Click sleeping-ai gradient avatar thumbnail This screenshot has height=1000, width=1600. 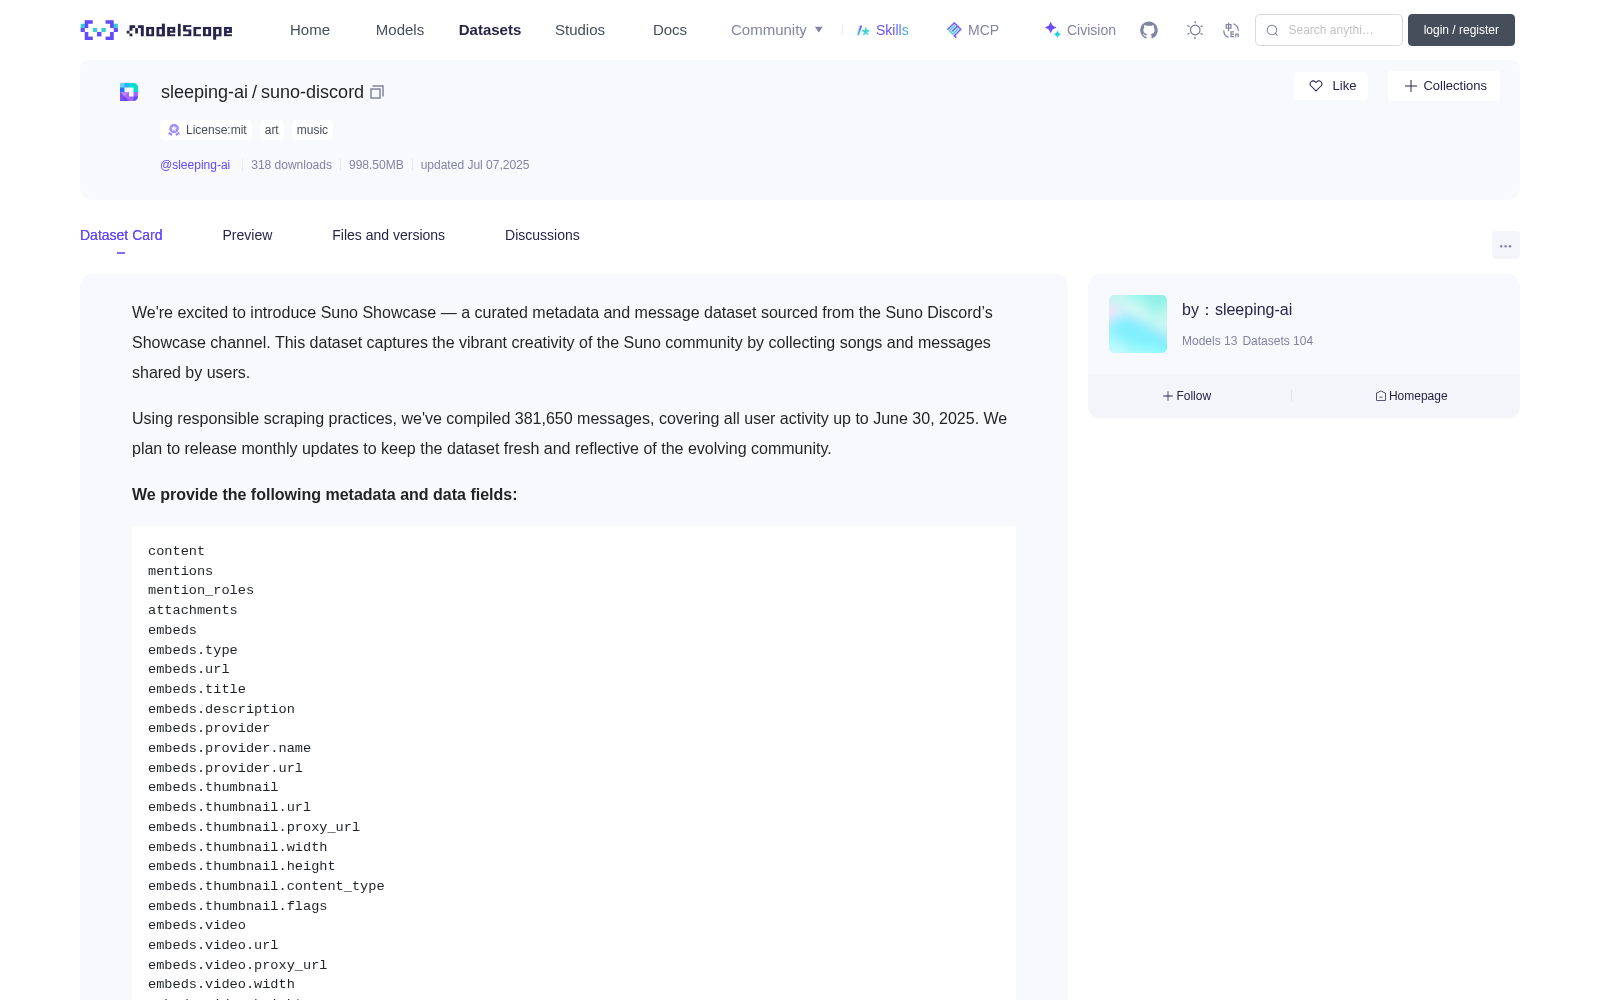click(1138, 324)
